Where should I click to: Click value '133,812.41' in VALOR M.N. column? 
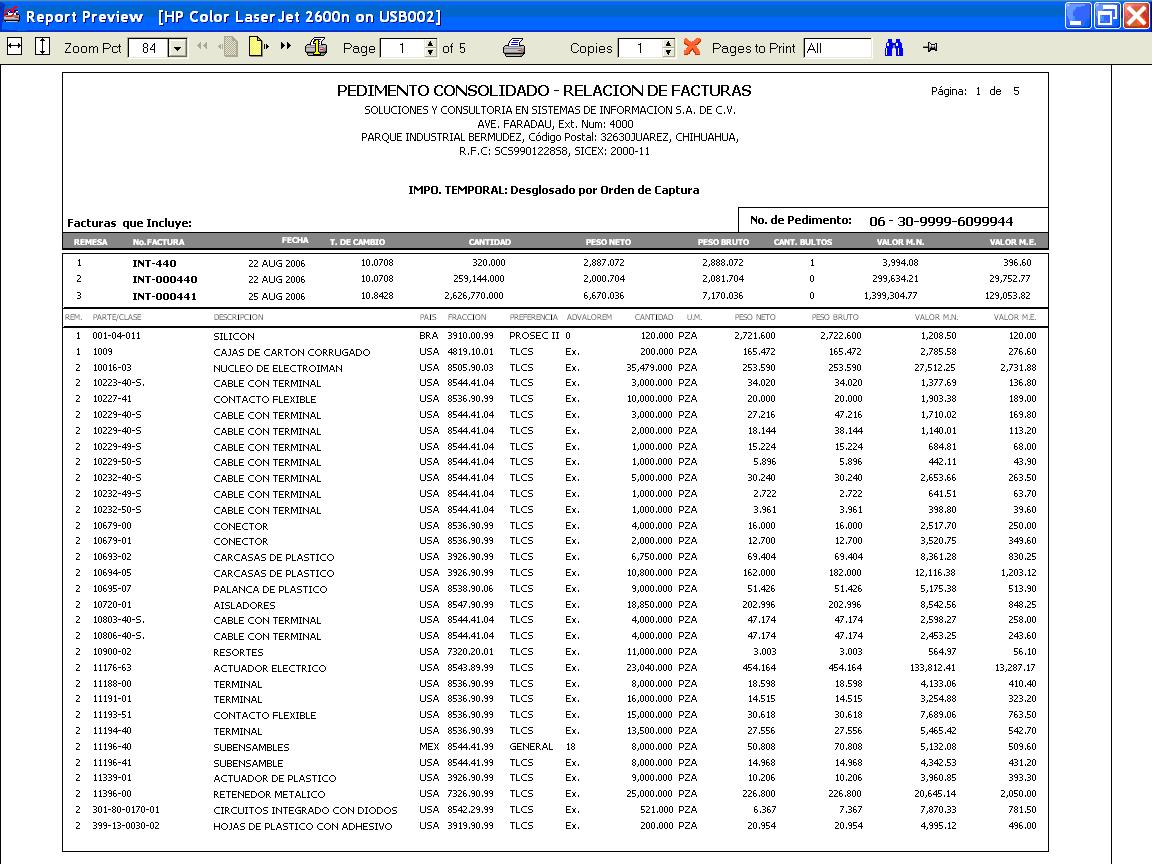pyautogui.click(x=932, y=668)
